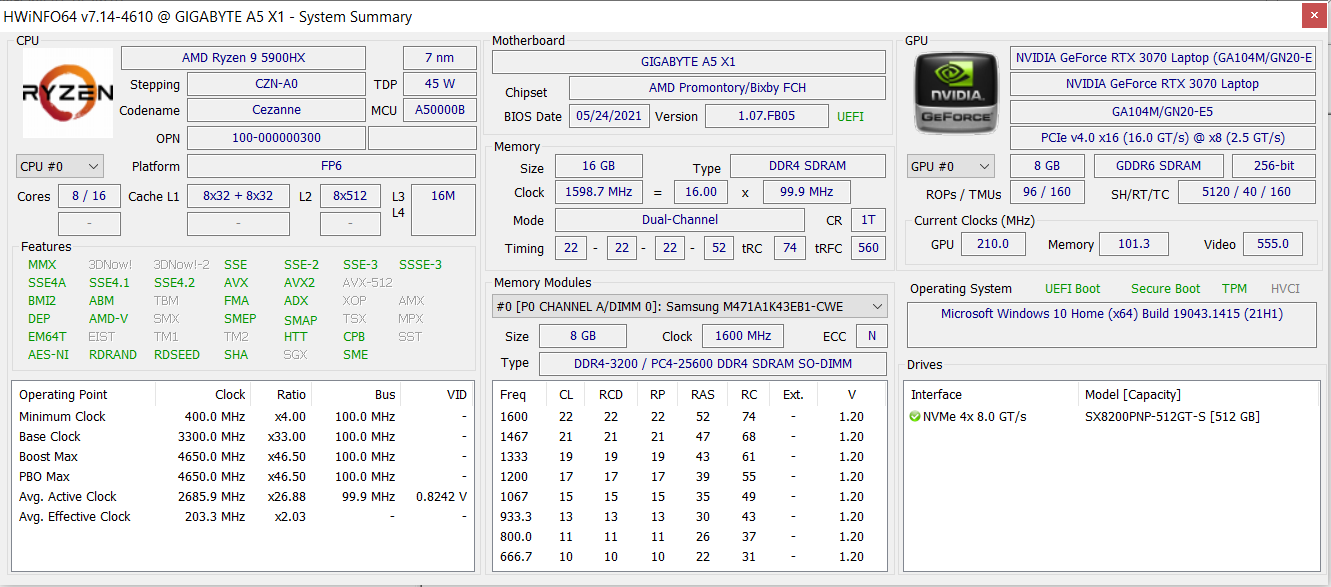Select the NVIDIA GeForce RTX 3070 Laptop field
Screen dimensions: 1331x587
[x=1162, y=84]
